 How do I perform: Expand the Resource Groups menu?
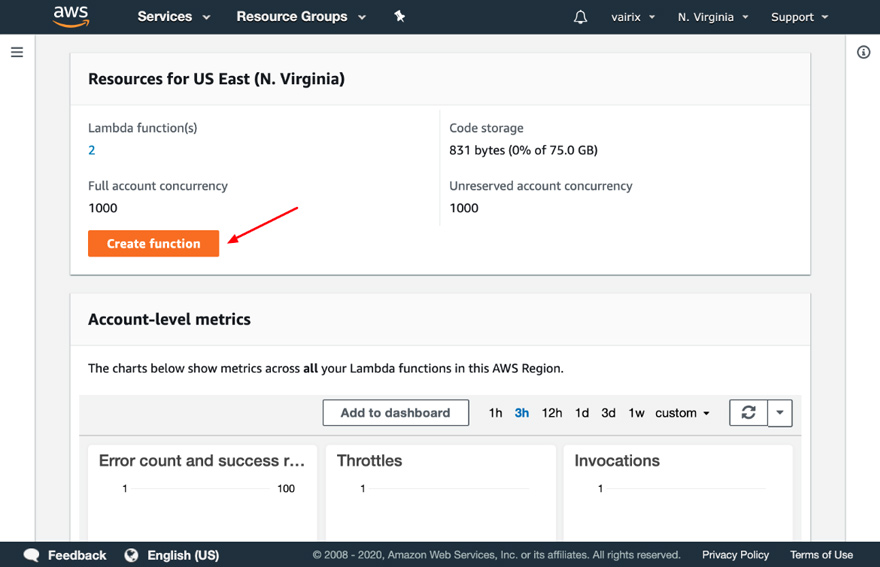(301, 17)
